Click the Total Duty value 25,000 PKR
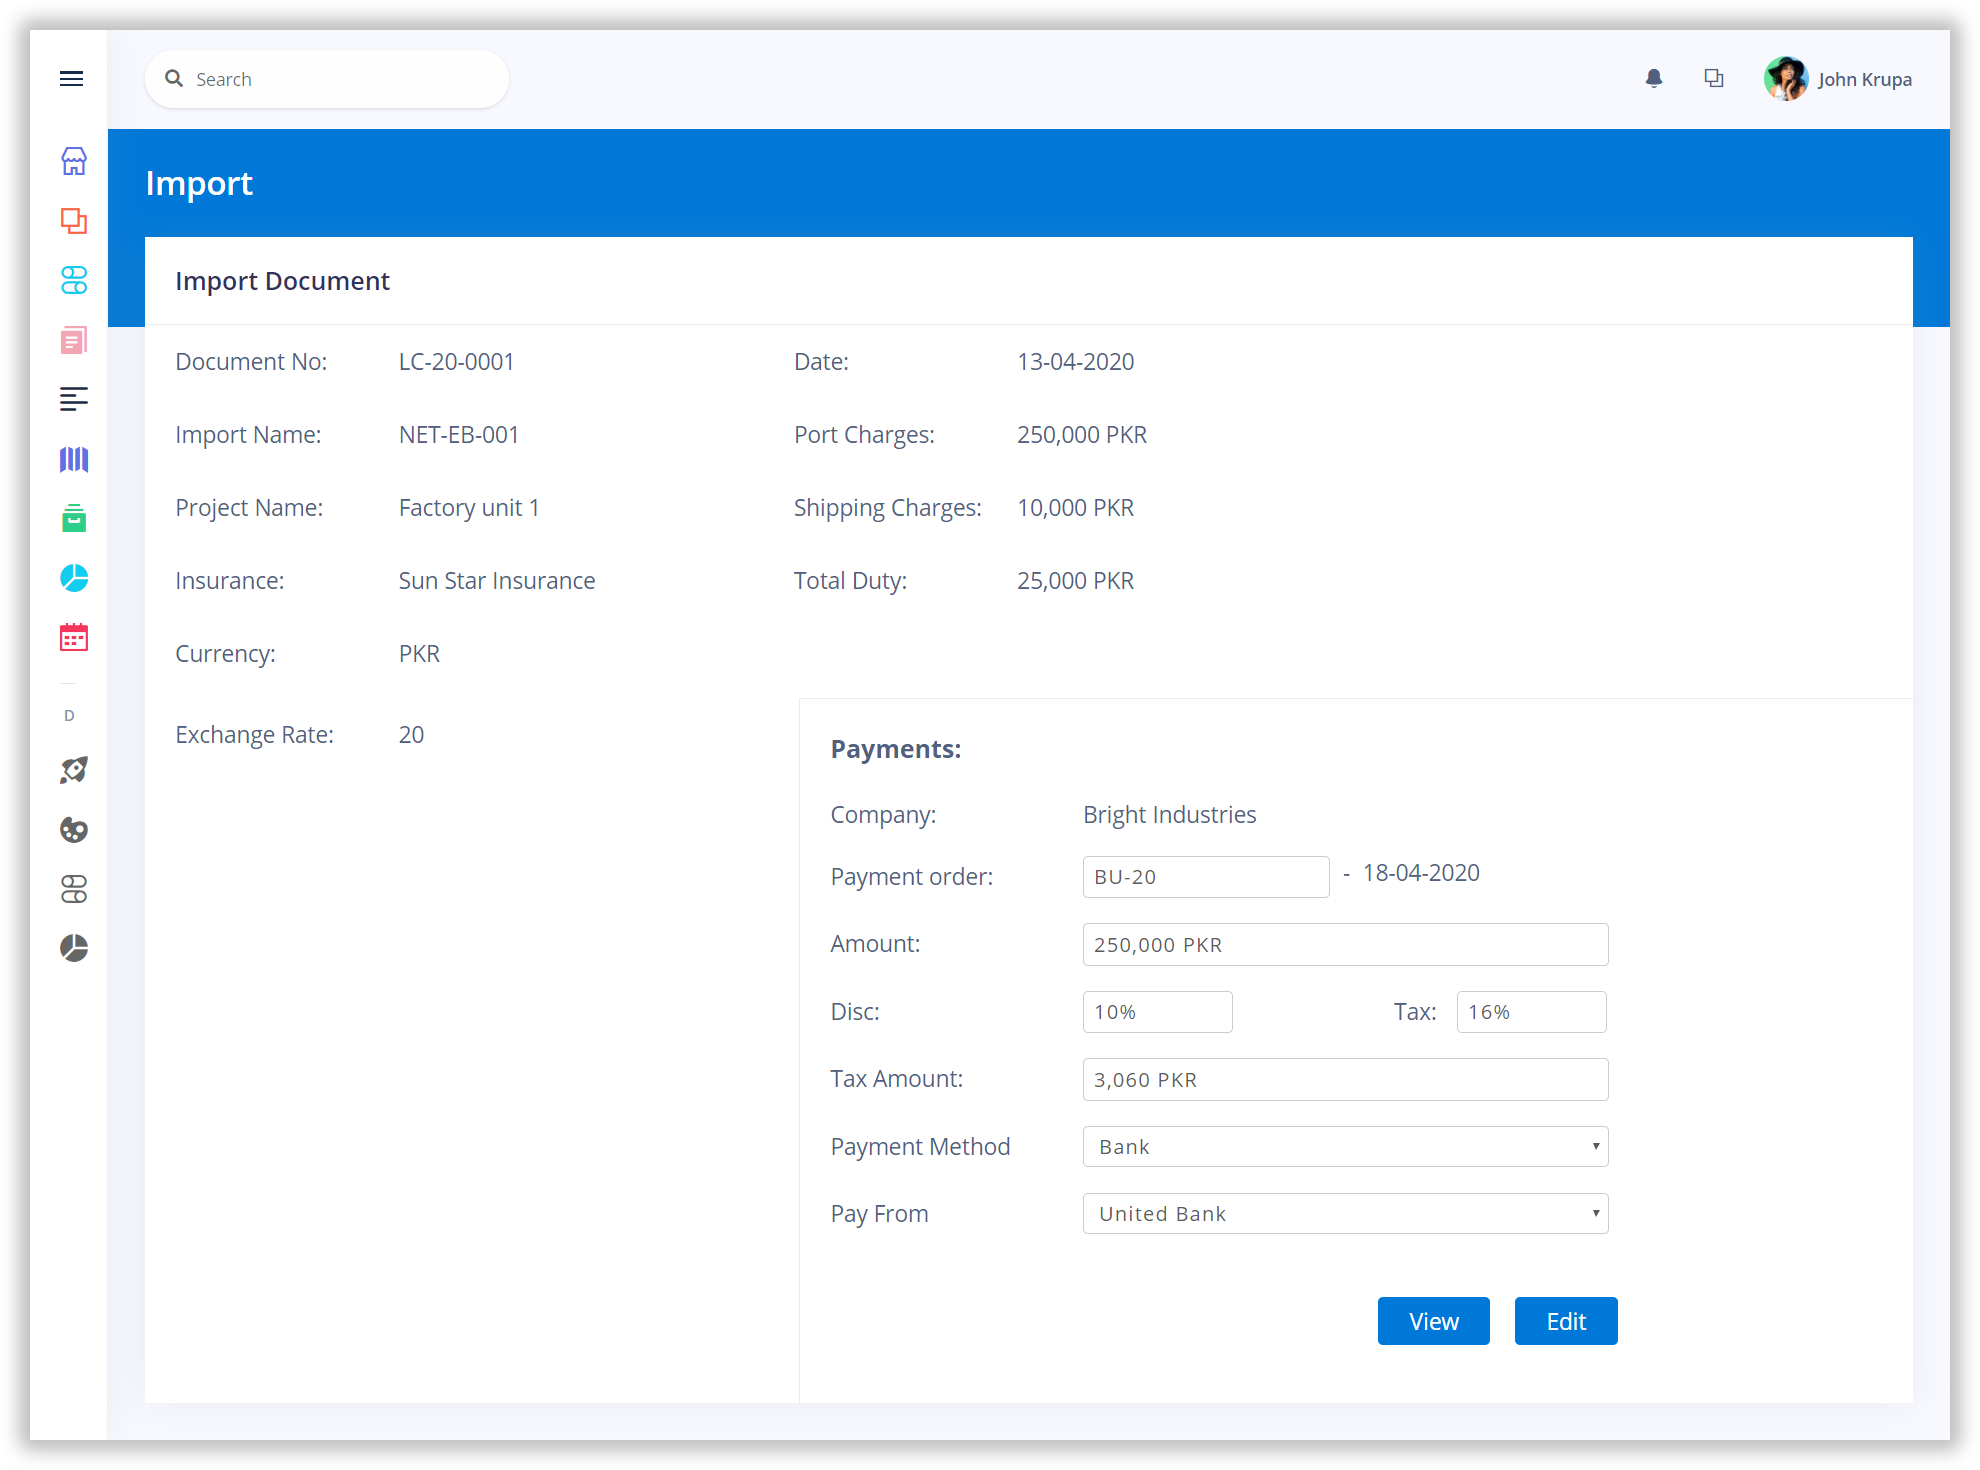The image size is (1980, 1470). coord(1075,581)
